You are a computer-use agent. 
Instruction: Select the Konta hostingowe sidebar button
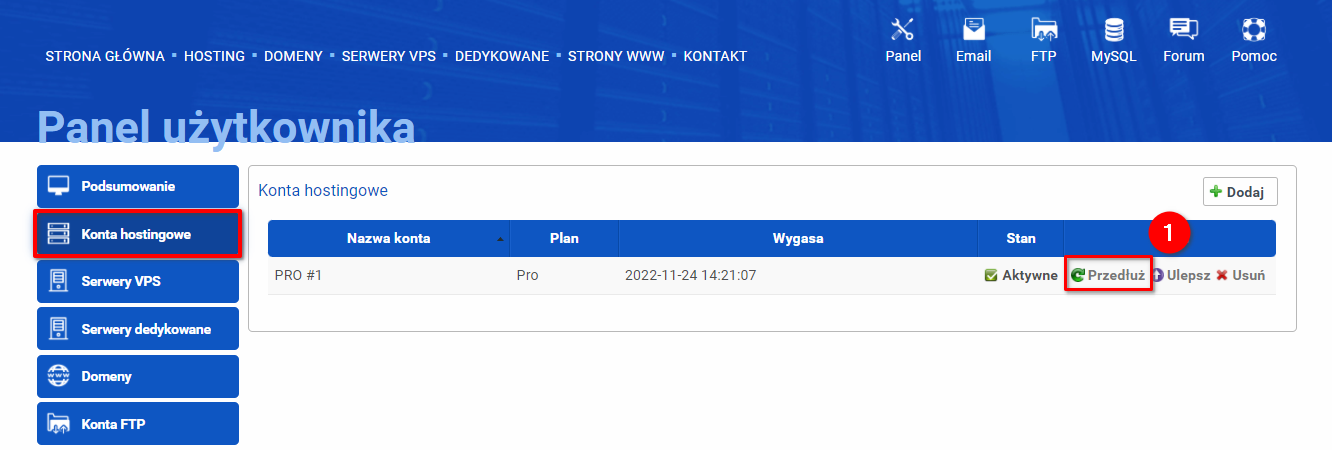138,235
